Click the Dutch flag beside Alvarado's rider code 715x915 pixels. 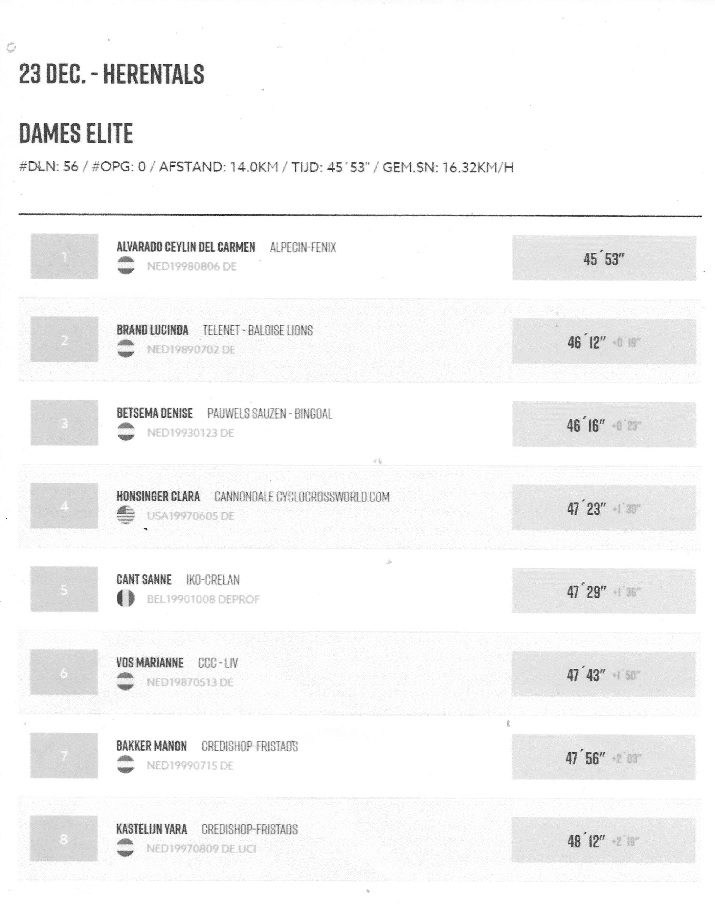127,266
